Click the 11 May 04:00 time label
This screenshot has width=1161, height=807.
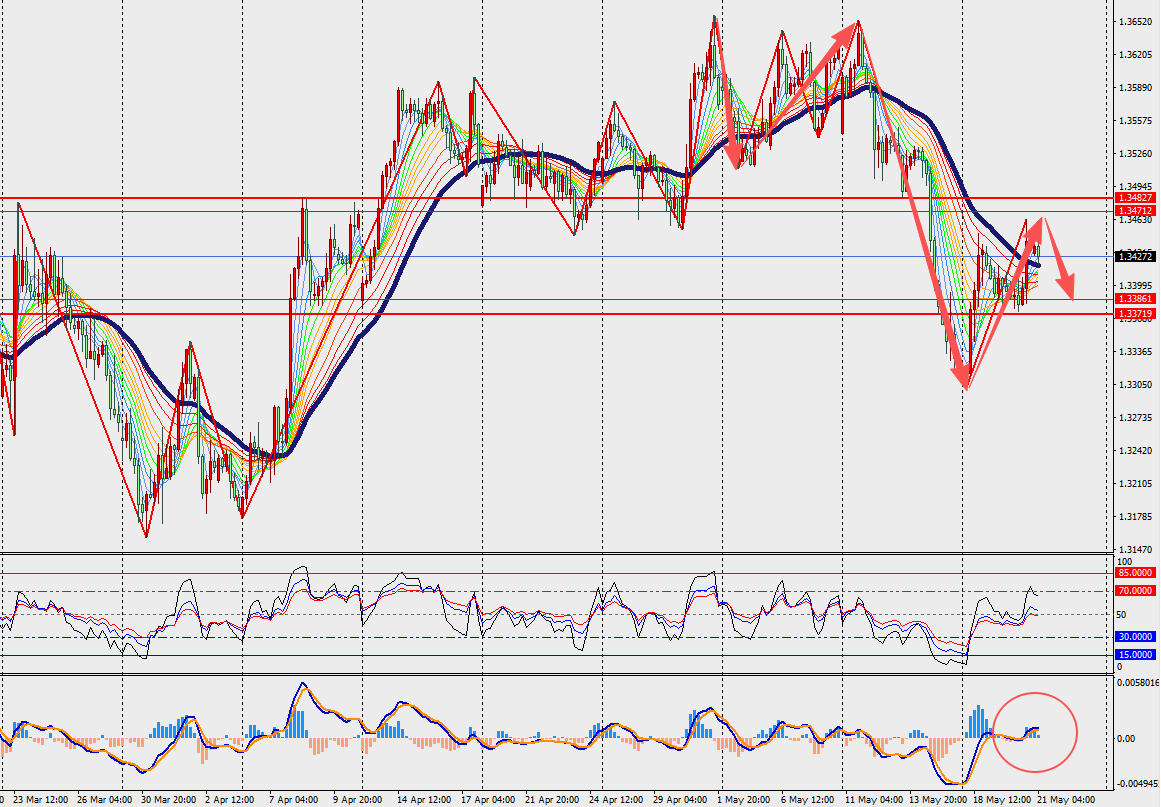[x=872, y=800]
